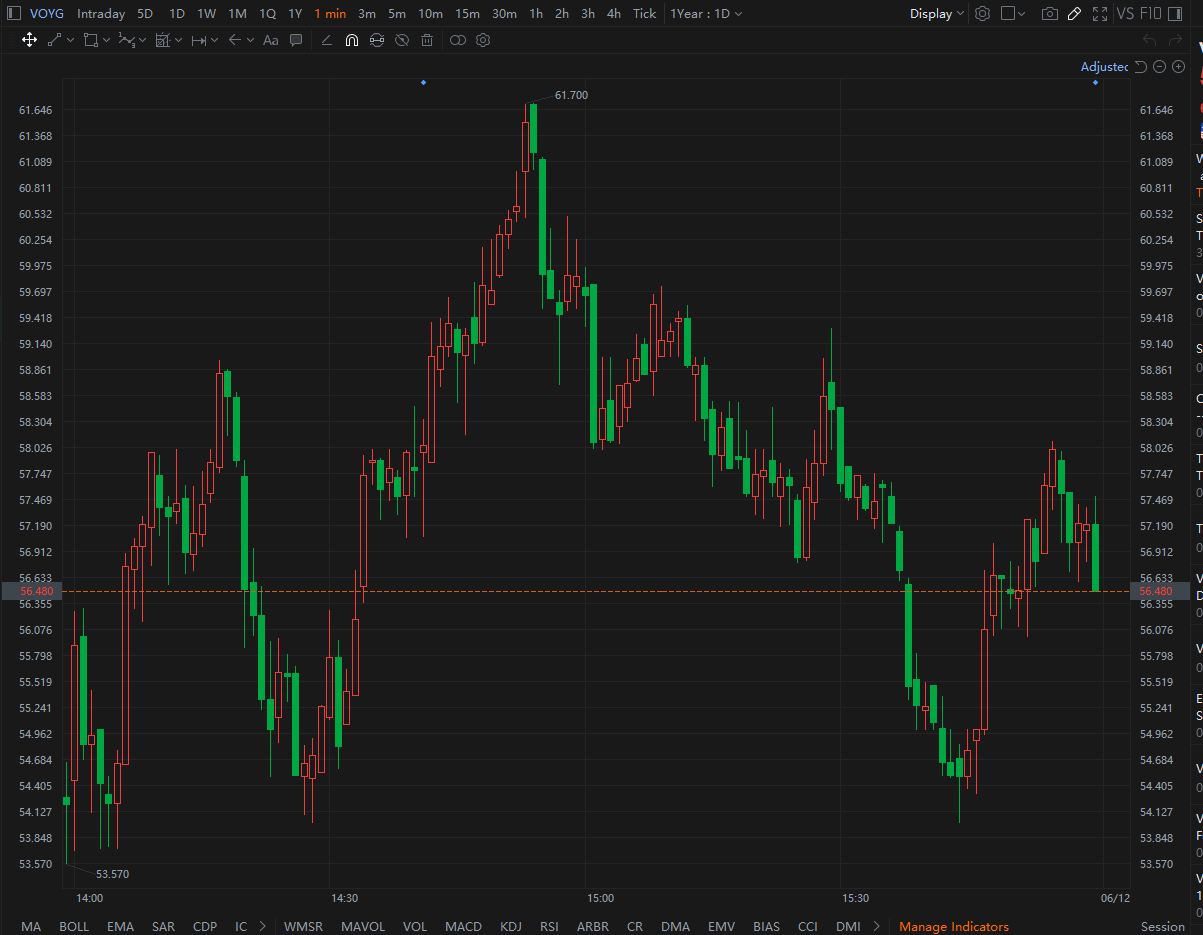
Task: Click the VOYG ticker symbol
Action: click(47, 14)
